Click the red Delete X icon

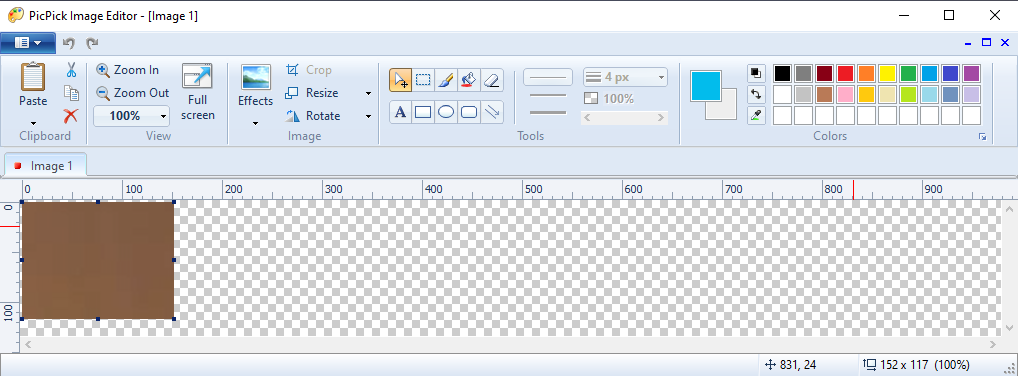coord(71,116)
